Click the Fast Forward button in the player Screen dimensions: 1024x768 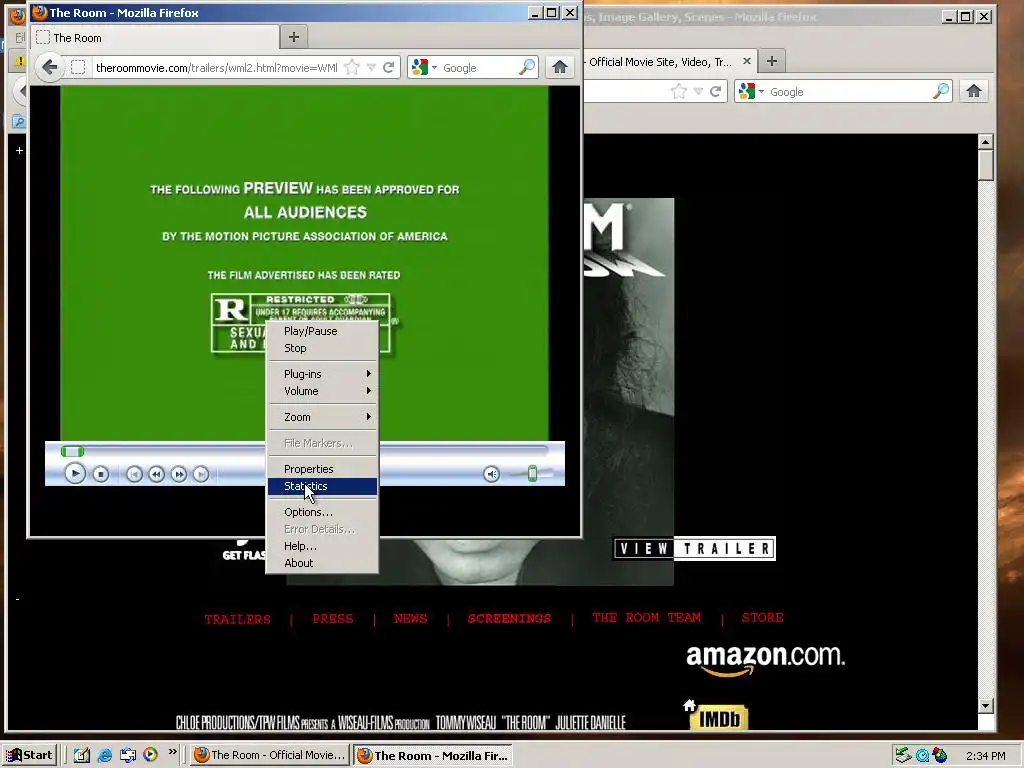click(x=178, y=474)
